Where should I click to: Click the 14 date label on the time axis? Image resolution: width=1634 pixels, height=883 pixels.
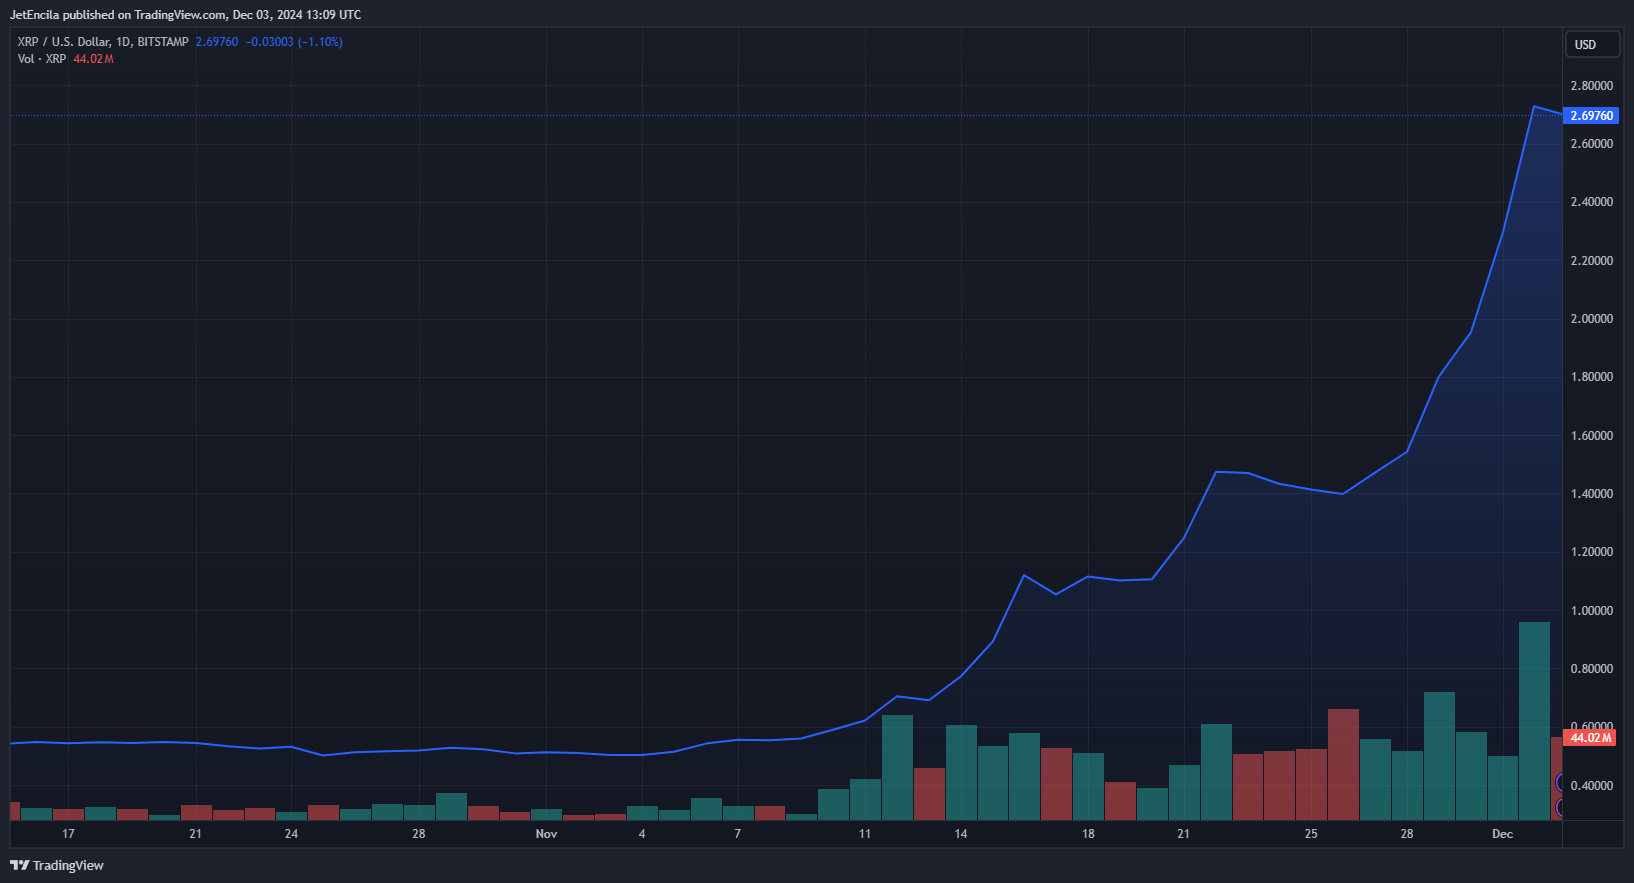pos(961,834)
